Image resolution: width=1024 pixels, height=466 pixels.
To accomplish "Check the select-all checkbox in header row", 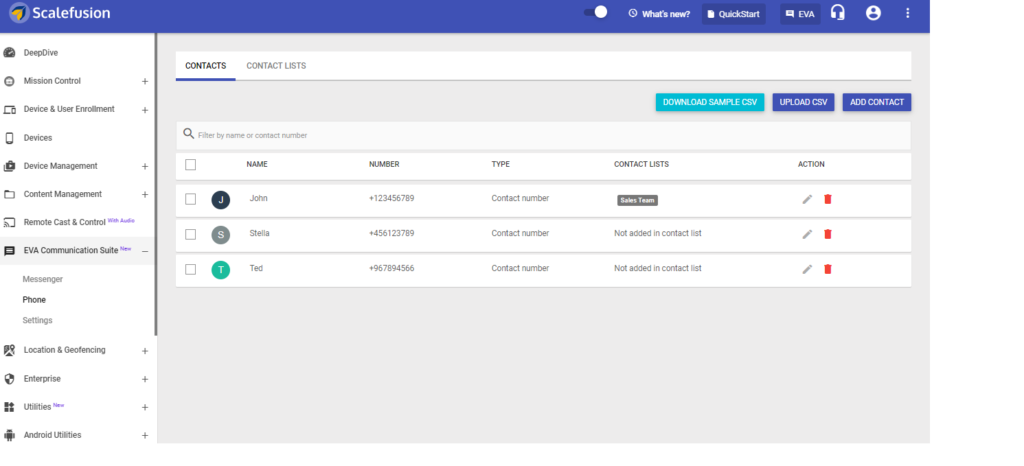I will click(191, 165).
